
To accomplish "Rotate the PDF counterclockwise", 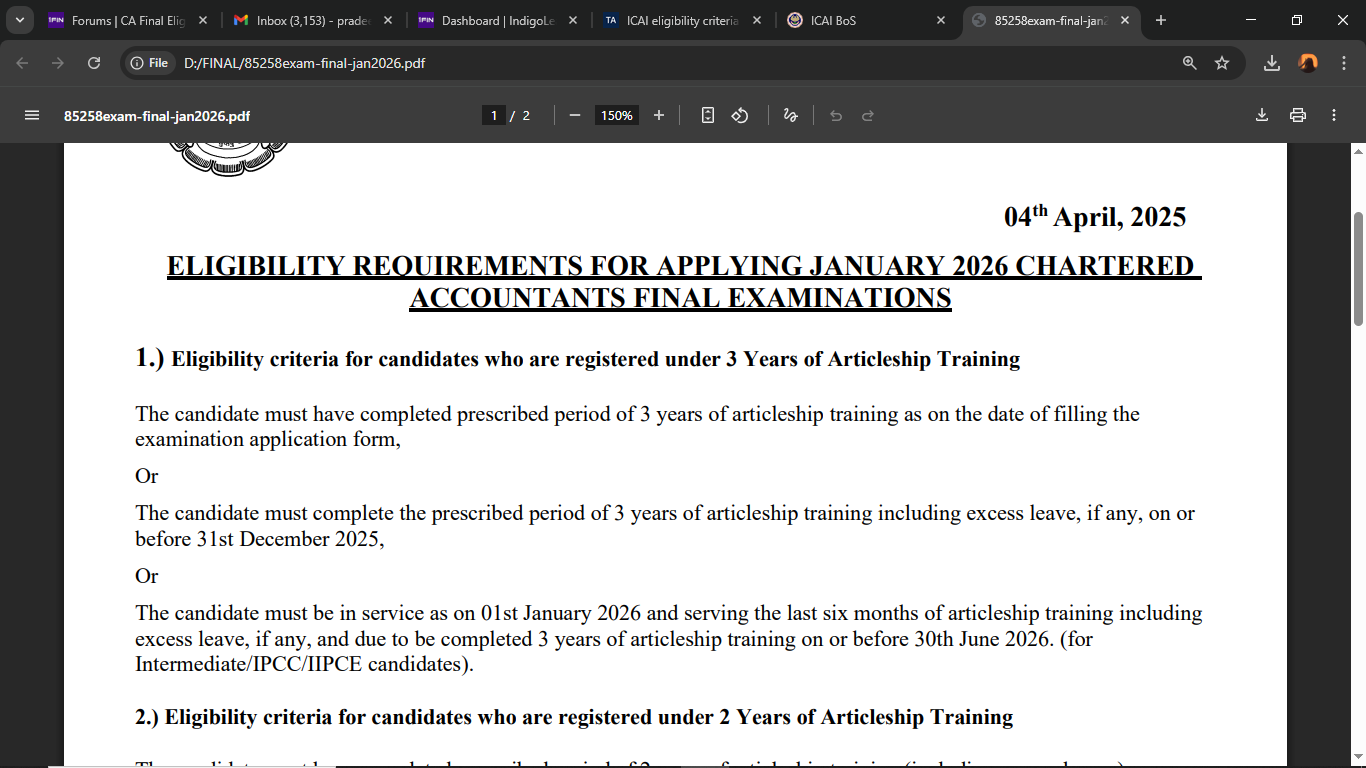I will click(x=740, y=116).
